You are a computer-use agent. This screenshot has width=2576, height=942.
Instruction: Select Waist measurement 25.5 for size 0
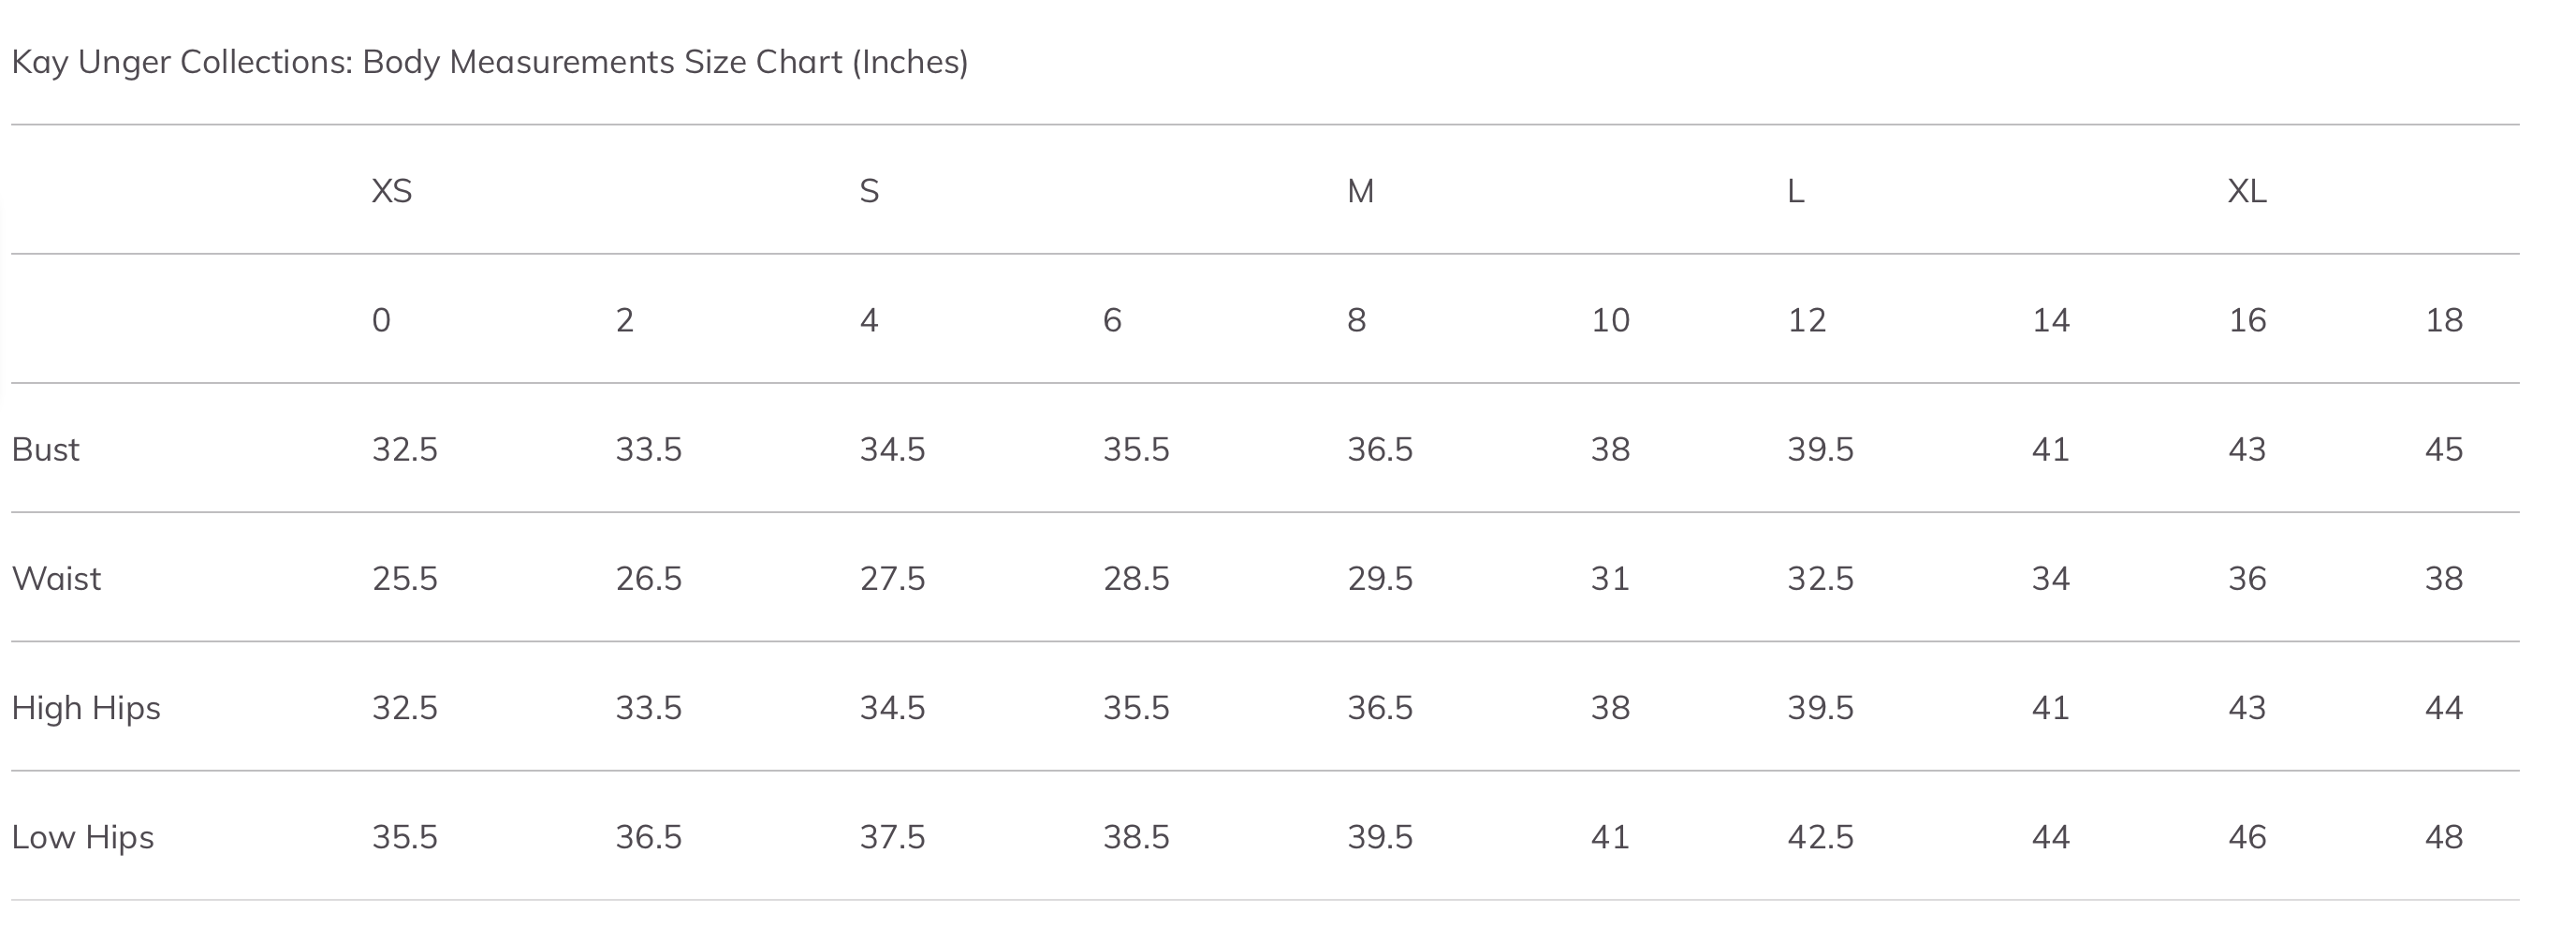(405, 578)
